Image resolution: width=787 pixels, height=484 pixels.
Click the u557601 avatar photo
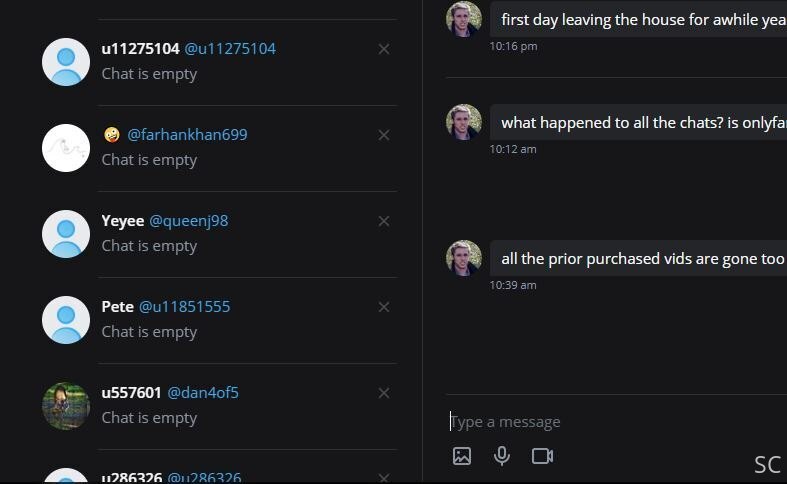[66, 406]
